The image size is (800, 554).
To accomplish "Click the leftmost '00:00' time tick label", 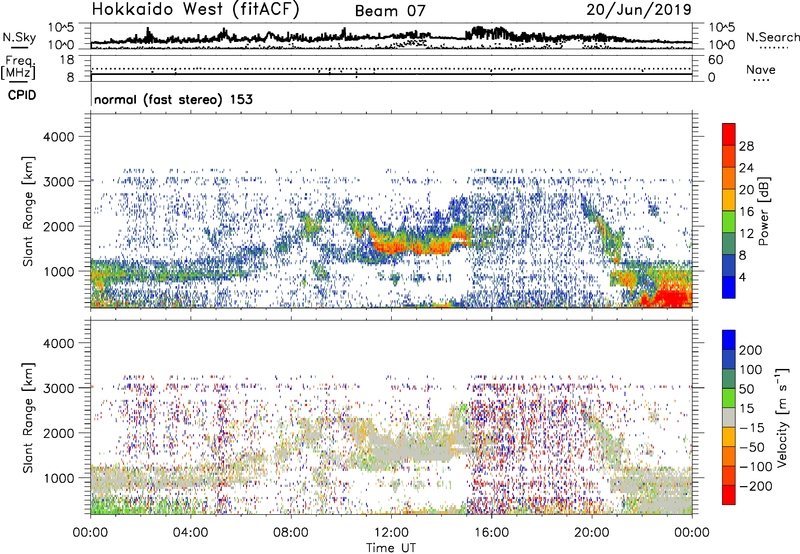I will (x=90, y=533).
